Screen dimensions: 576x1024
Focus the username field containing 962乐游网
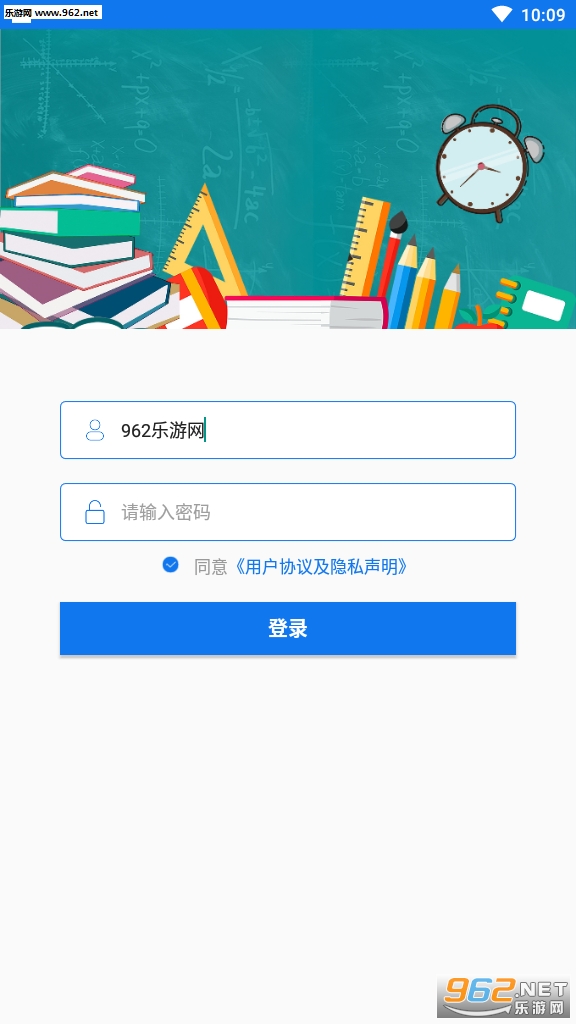[x=288, y=430]
